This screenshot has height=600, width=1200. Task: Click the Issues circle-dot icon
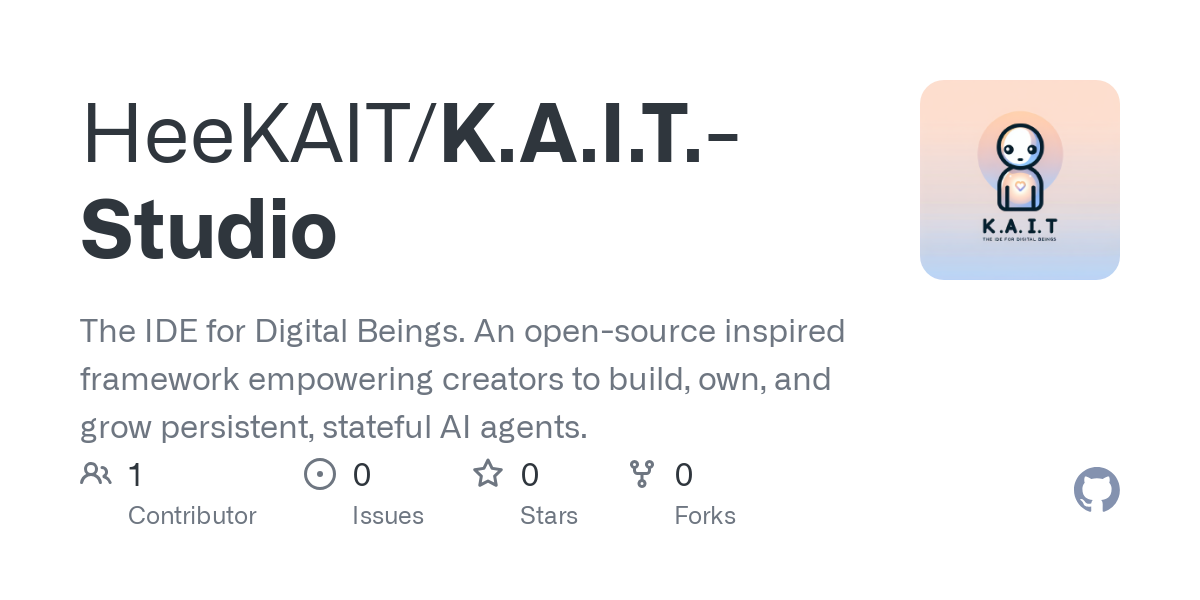(320, 474)
